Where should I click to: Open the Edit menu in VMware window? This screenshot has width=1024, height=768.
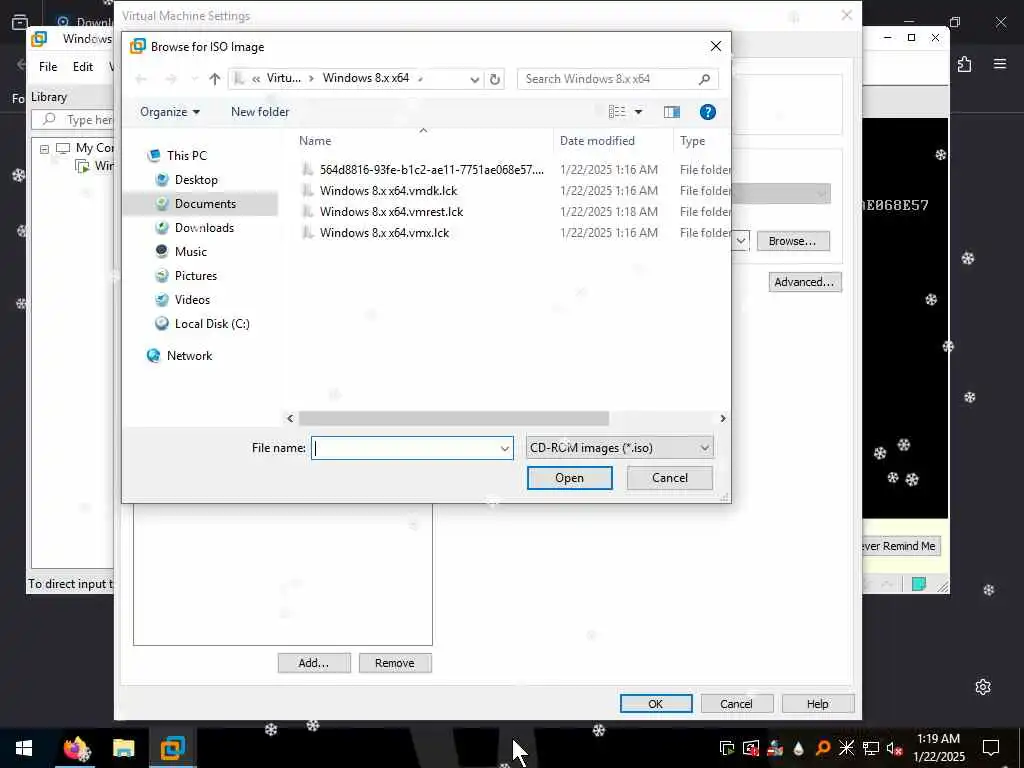[83, 67]
